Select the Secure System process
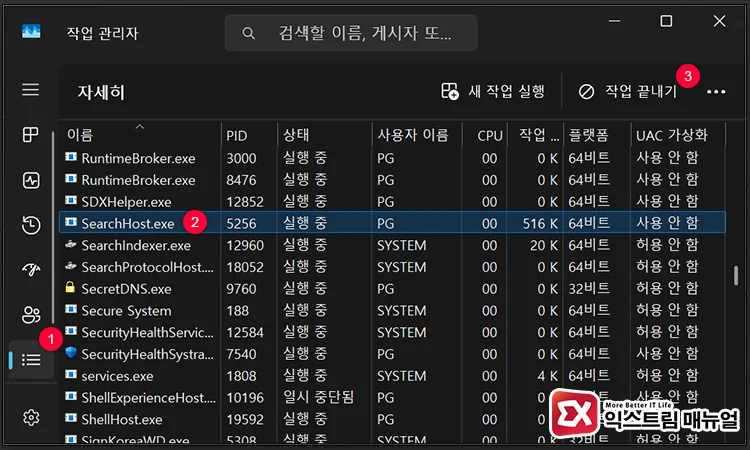The image size is (750, 450). click(392, 311)
